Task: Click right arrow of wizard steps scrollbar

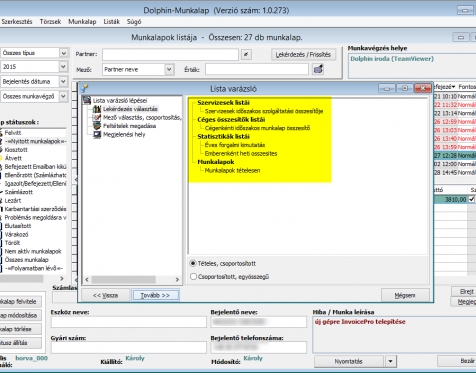Action: (x=177, y=280)
